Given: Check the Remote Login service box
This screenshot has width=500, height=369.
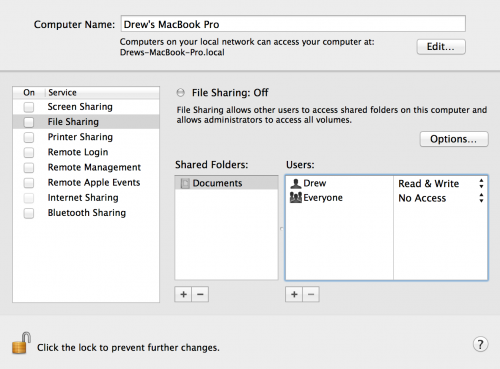Looking at the screenshot, I should (x=29, y=152).
